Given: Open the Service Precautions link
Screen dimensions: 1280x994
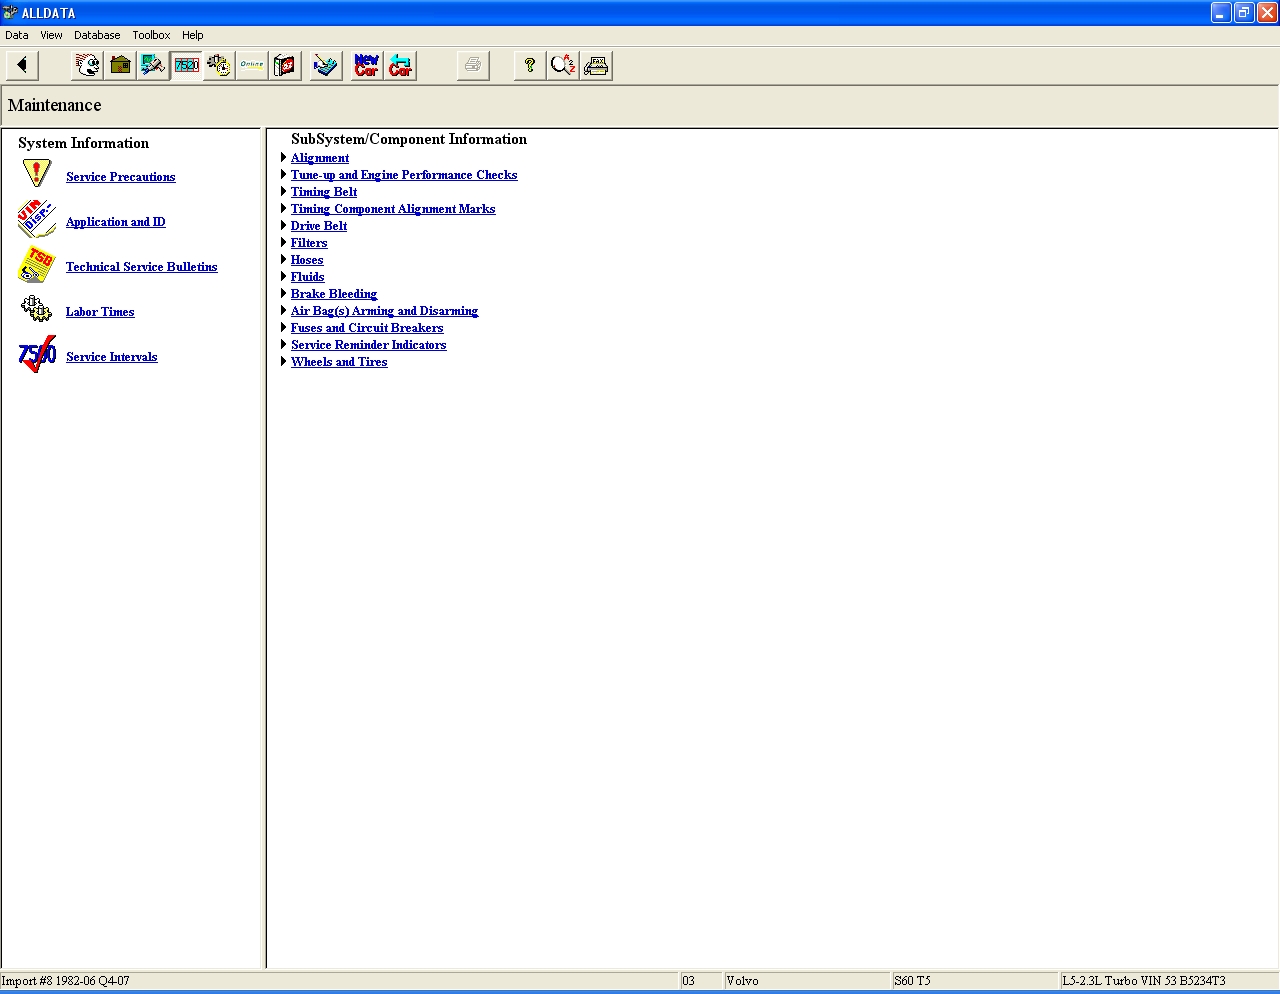Looking at the screenshot, I should click(121, 177).
